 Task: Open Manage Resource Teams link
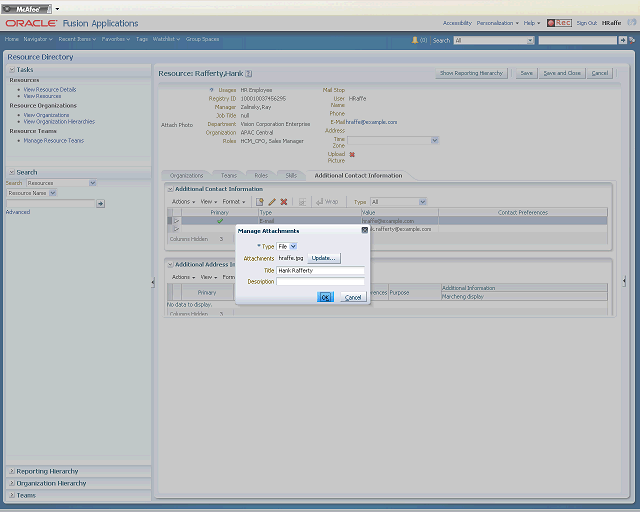(53, 140)
